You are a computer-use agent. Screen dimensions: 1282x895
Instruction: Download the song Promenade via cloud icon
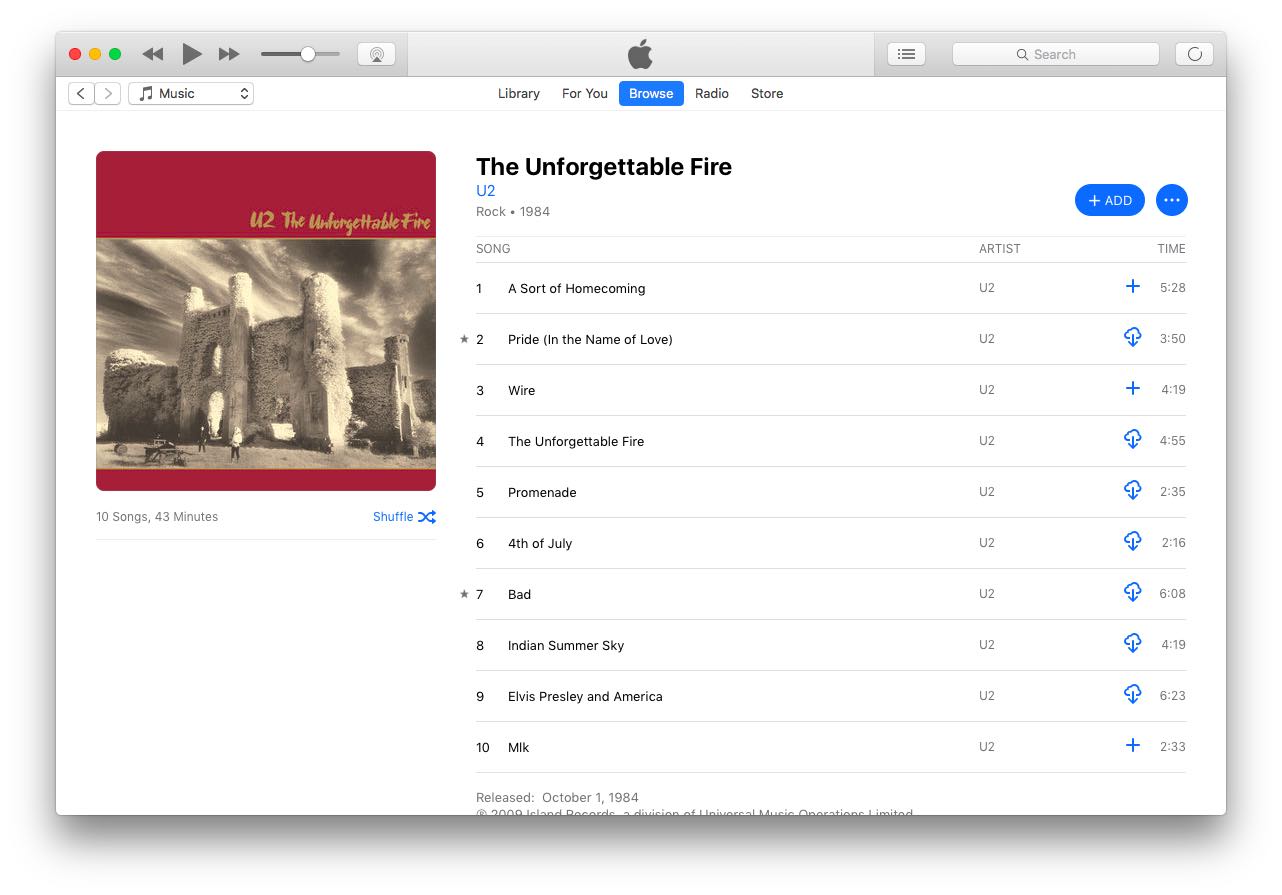coord(1132,491)
